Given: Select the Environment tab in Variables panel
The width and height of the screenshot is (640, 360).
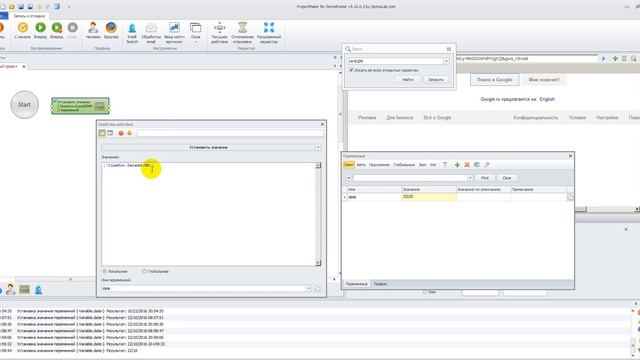Looking at the screenshot, I should tap(379, 165).
